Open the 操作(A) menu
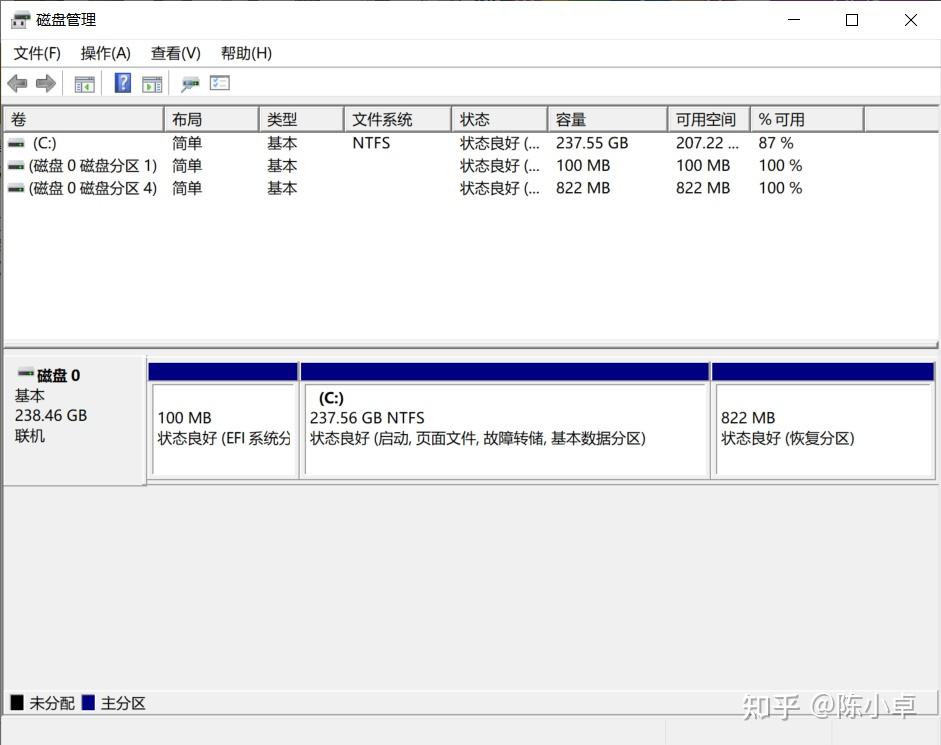 click(105, 53)
